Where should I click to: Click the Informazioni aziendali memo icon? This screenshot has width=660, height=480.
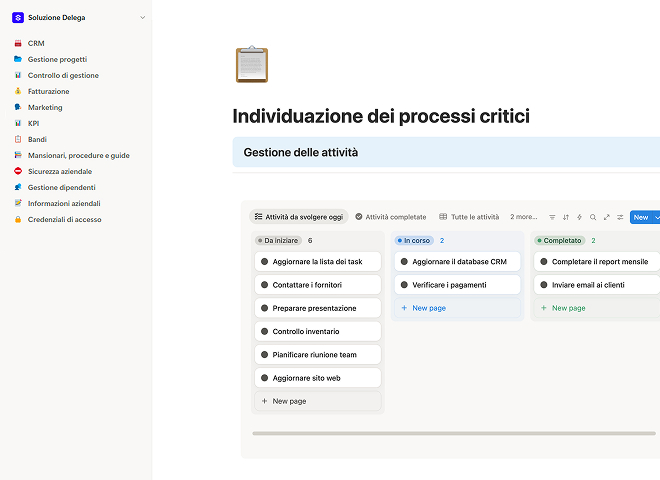click(x=18, y=203)
